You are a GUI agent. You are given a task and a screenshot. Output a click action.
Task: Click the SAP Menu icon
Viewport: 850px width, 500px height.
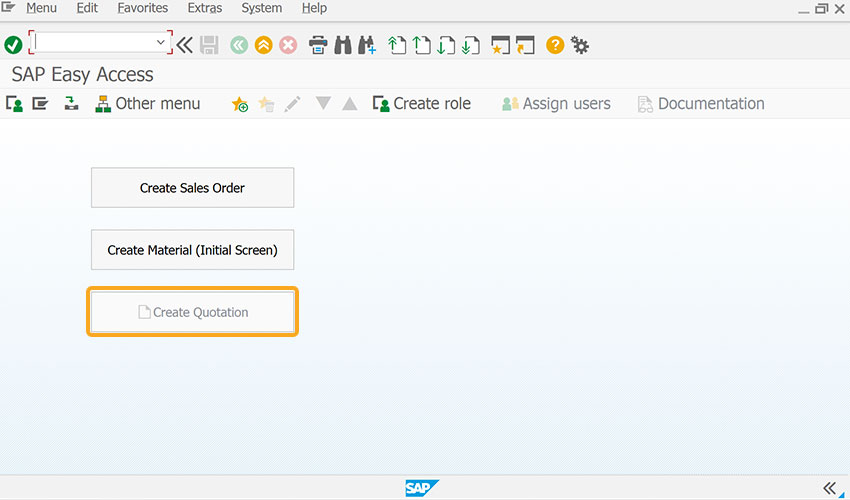(x=40, y=104)
